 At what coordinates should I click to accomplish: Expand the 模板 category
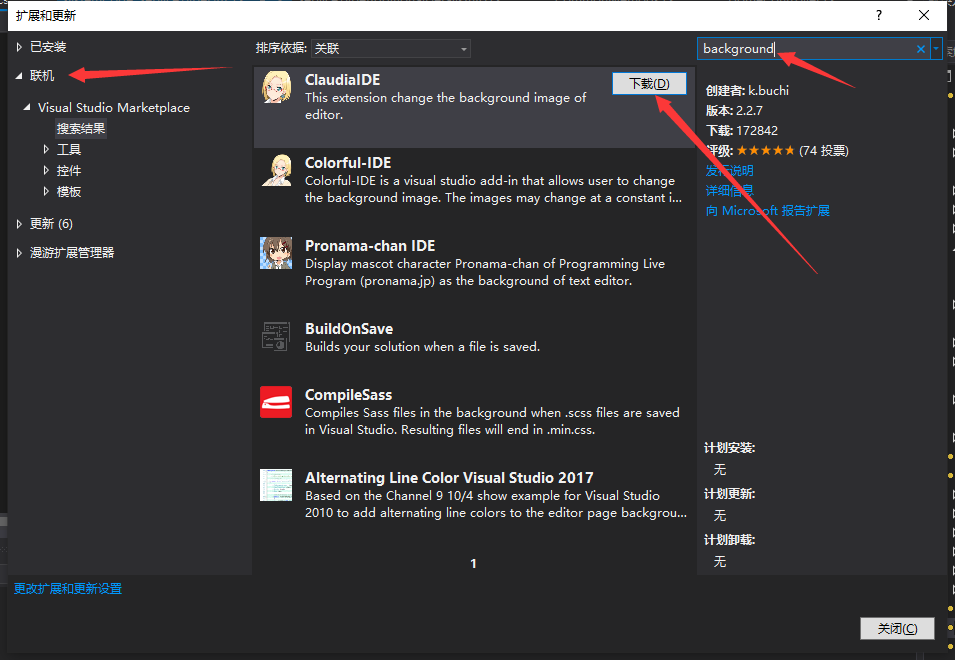(46, 191)
